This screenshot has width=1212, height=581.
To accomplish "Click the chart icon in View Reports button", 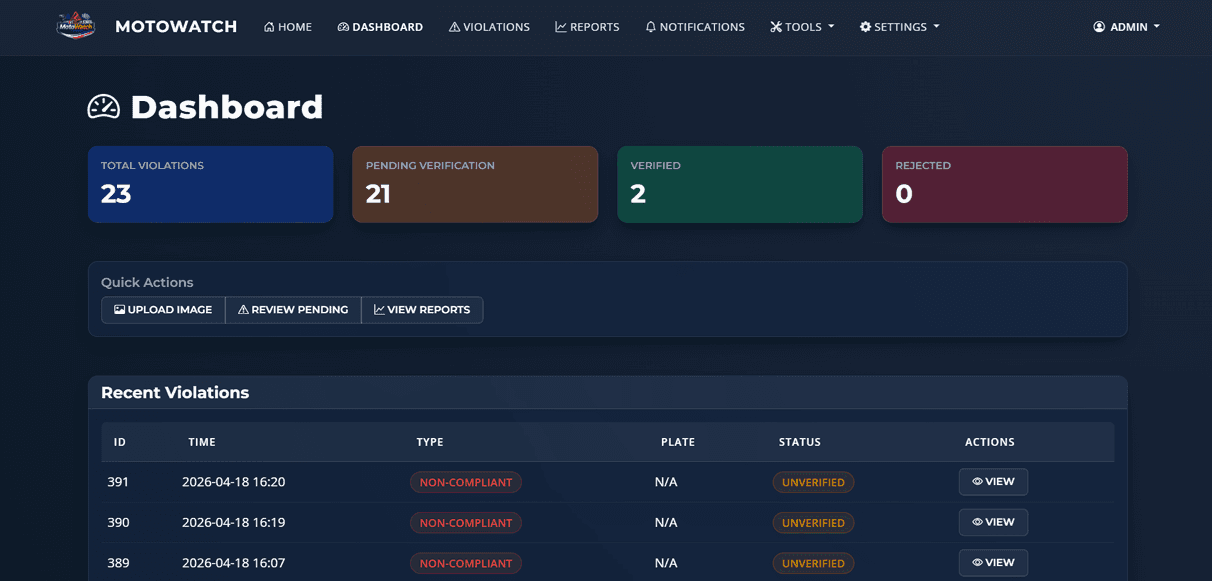I will 379,310.
